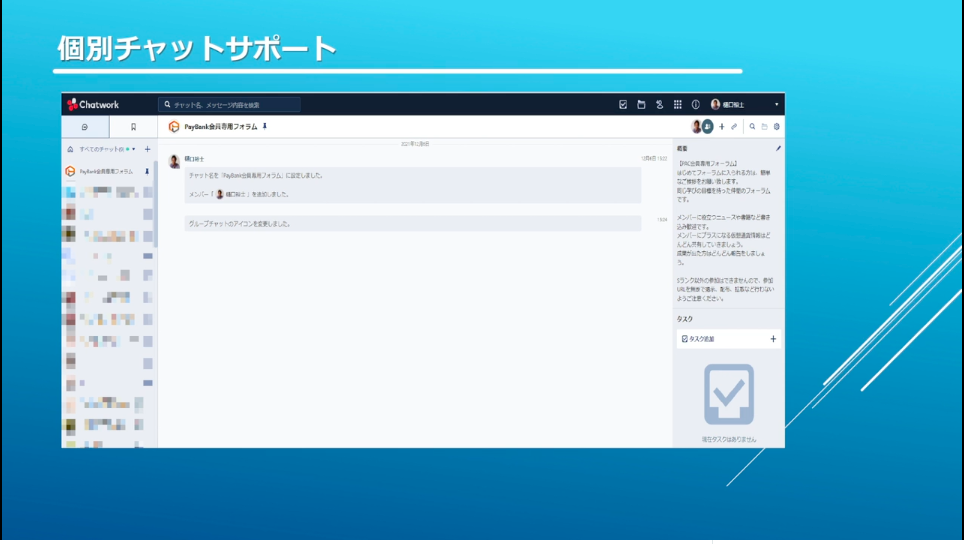Viewport: 964px width, 544px height.
Task: Add member with header plus icon
Action: click(722, 127)
